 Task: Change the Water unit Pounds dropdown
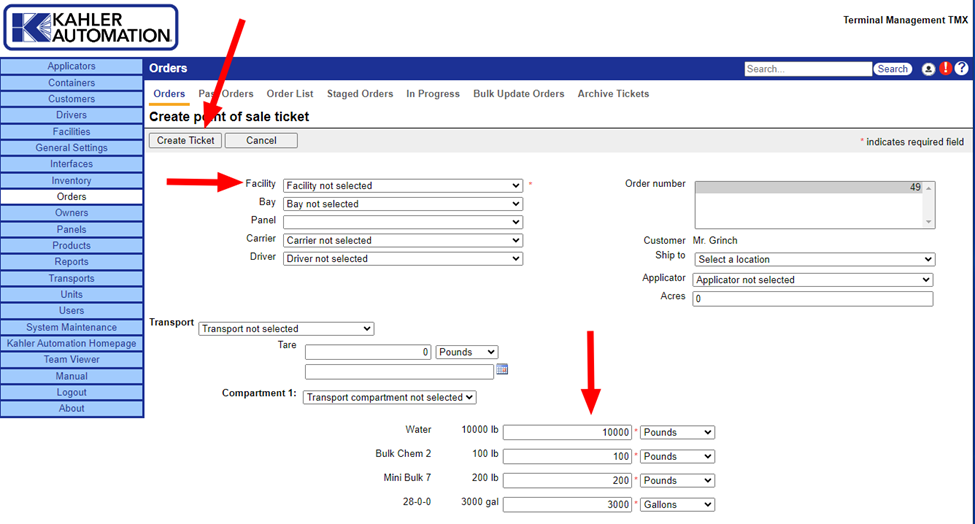(677, 432)
